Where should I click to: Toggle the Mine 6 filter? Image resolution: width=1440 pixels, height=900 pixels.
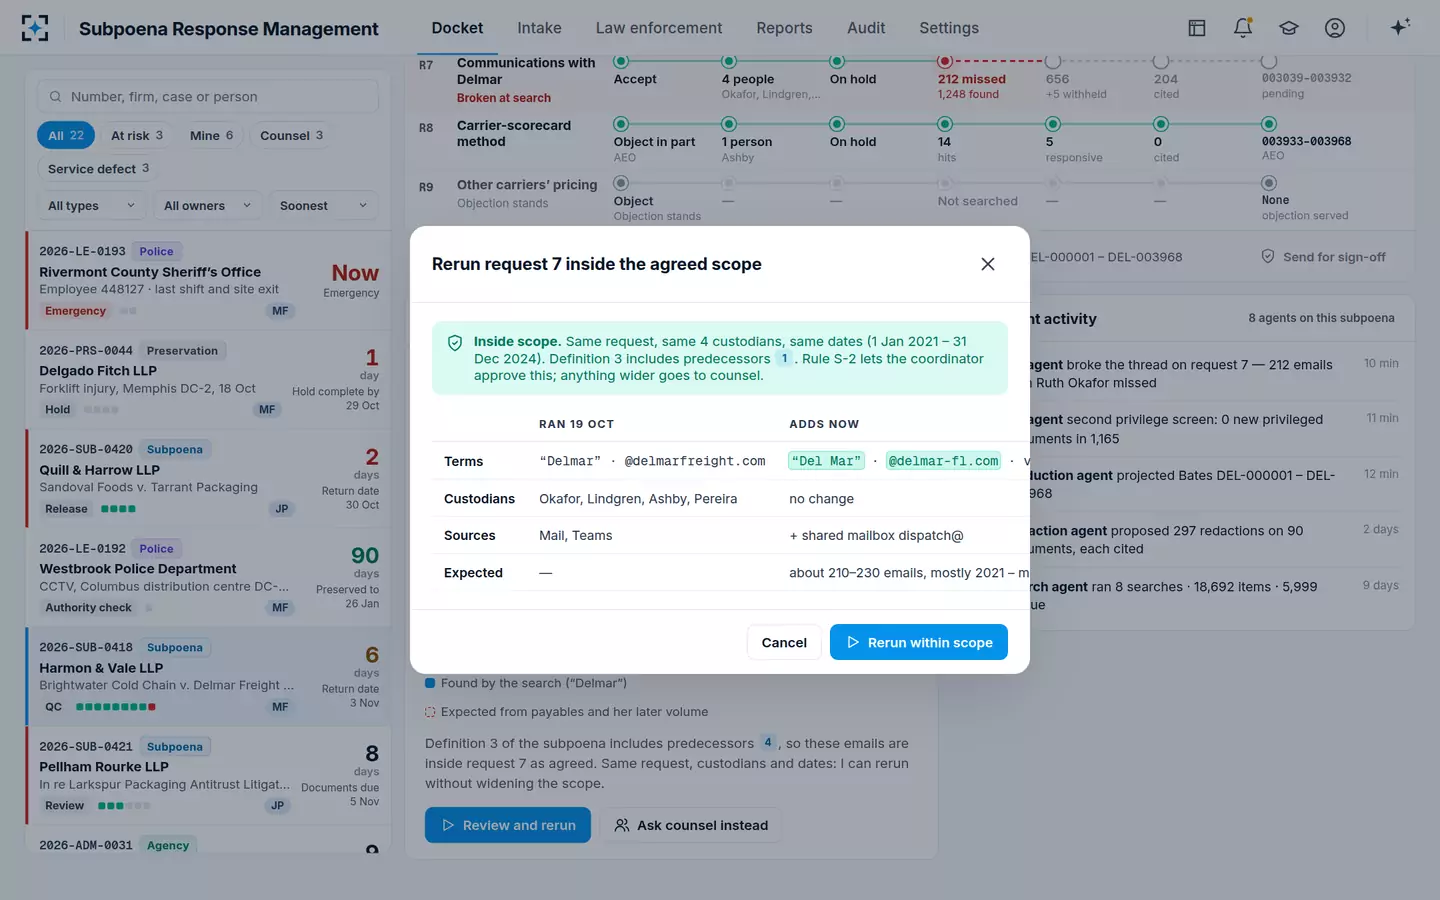[212, 135]
